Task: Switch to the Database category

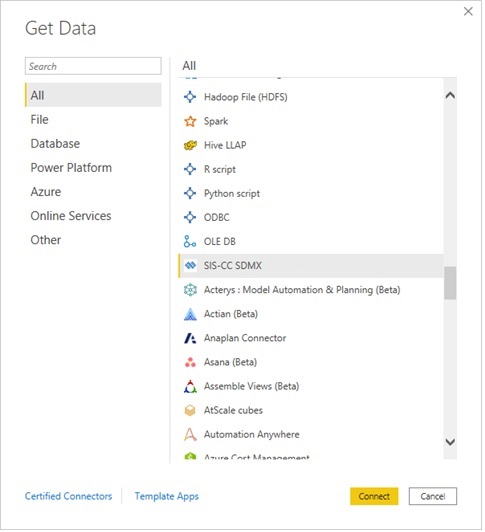Action: [x=55, y=144]
